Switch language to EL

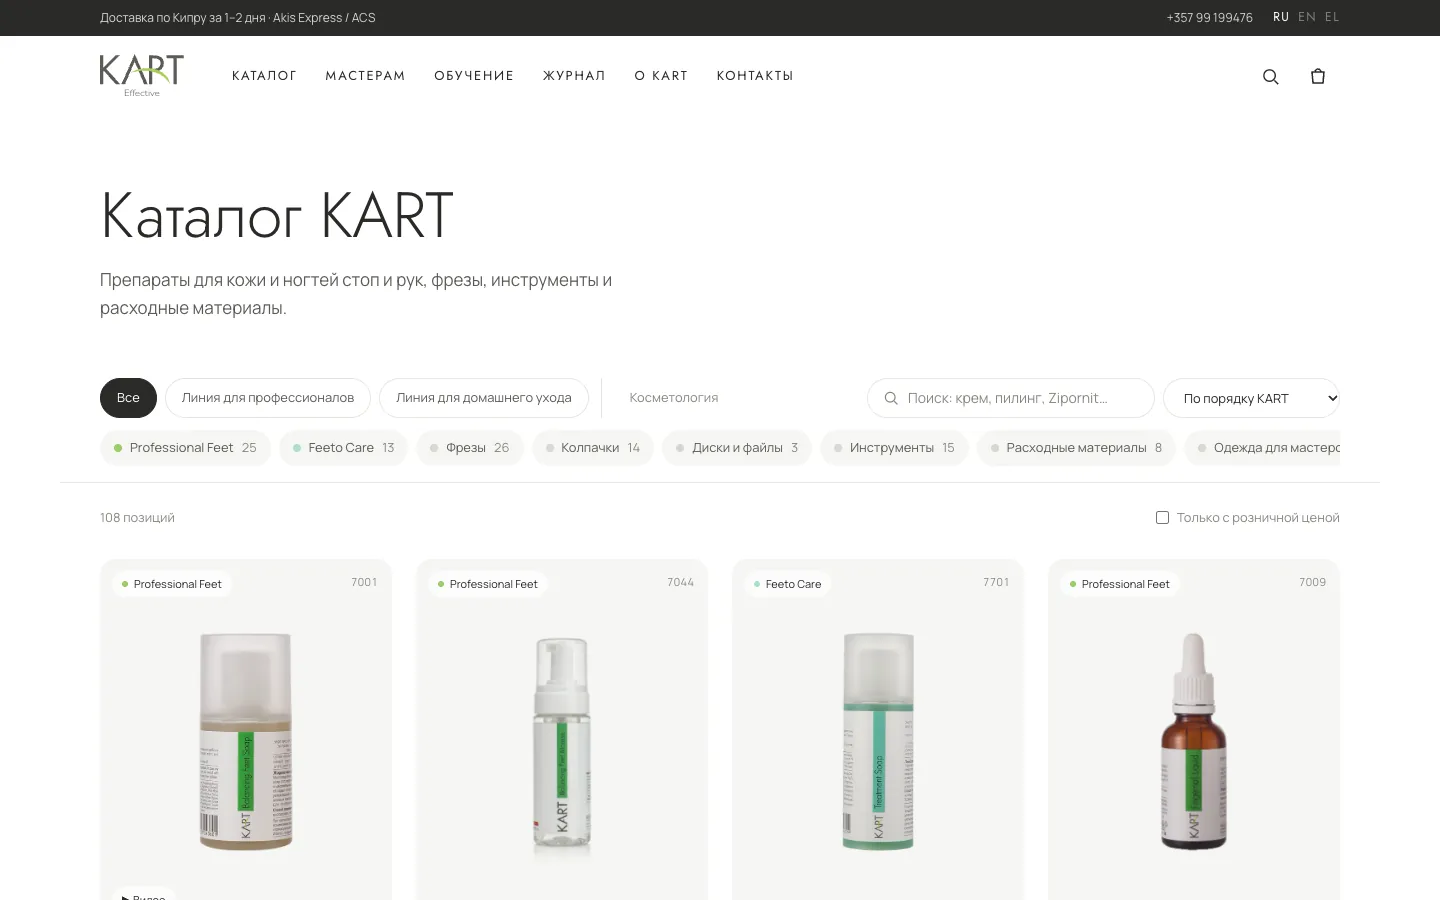pos(1332,17)
